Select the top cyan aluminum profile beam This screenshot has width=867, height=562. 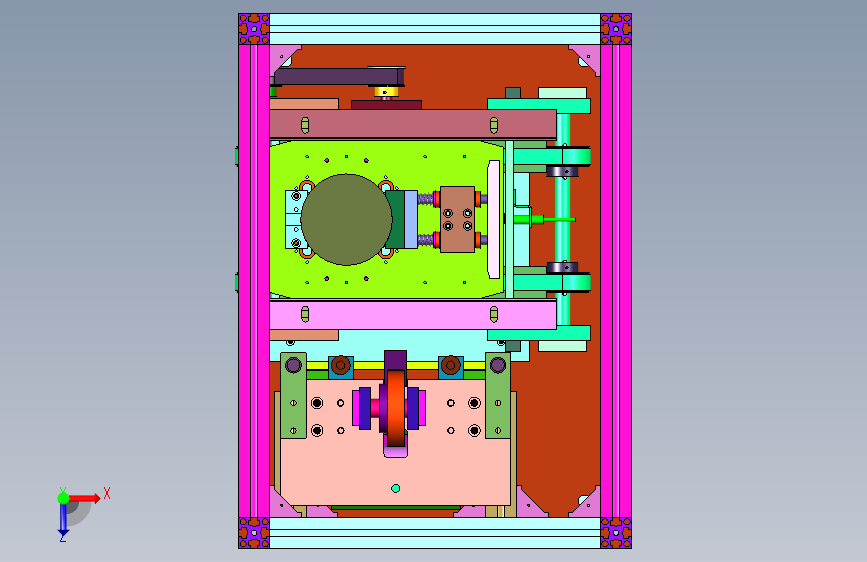[x=435, y=29]
